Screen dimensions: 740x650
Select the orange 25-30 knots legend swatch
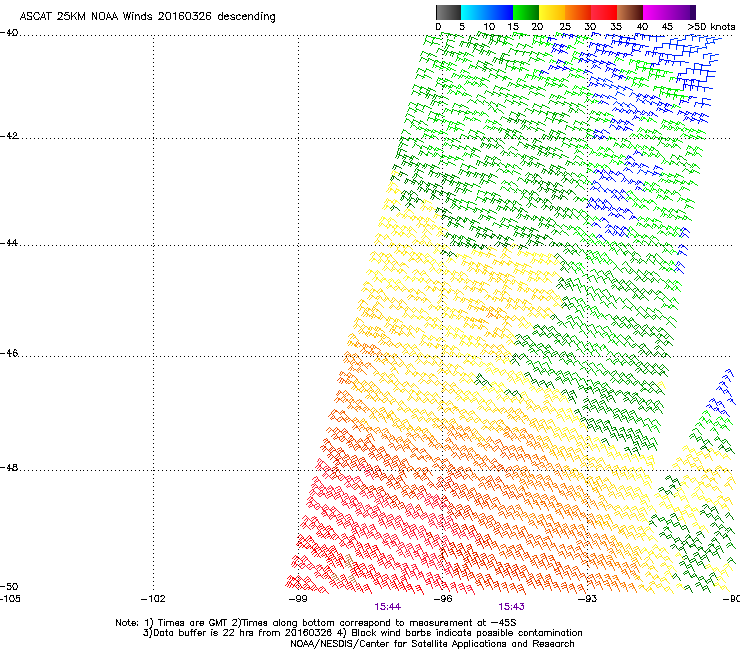click(578, 12)
